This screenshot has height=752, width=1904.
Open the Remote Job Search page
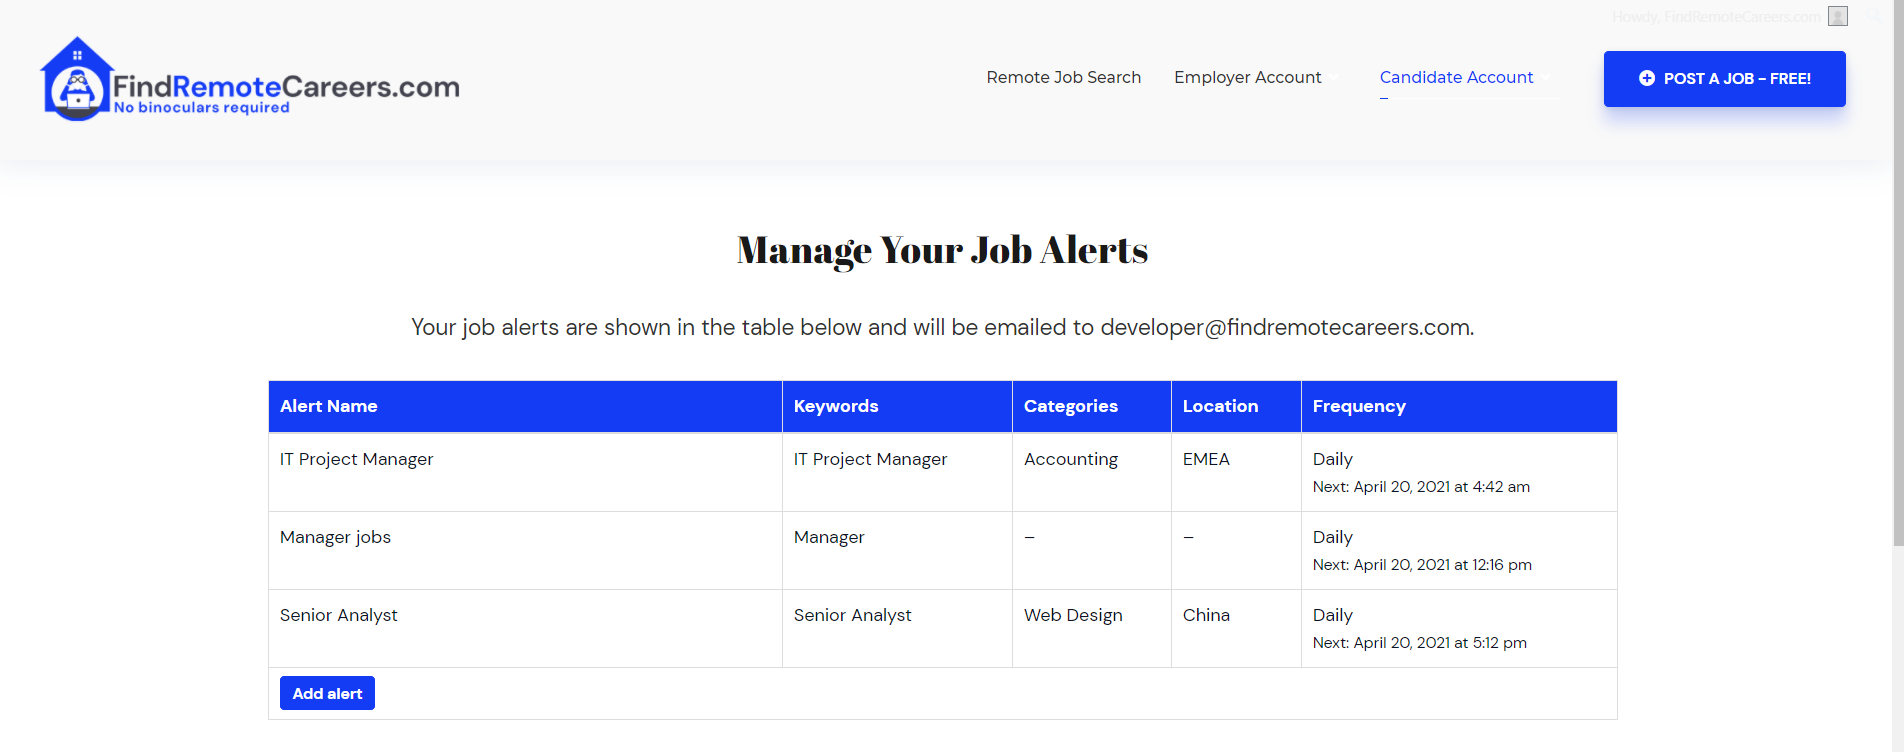pyautogui.click(x=1063, y=77)
